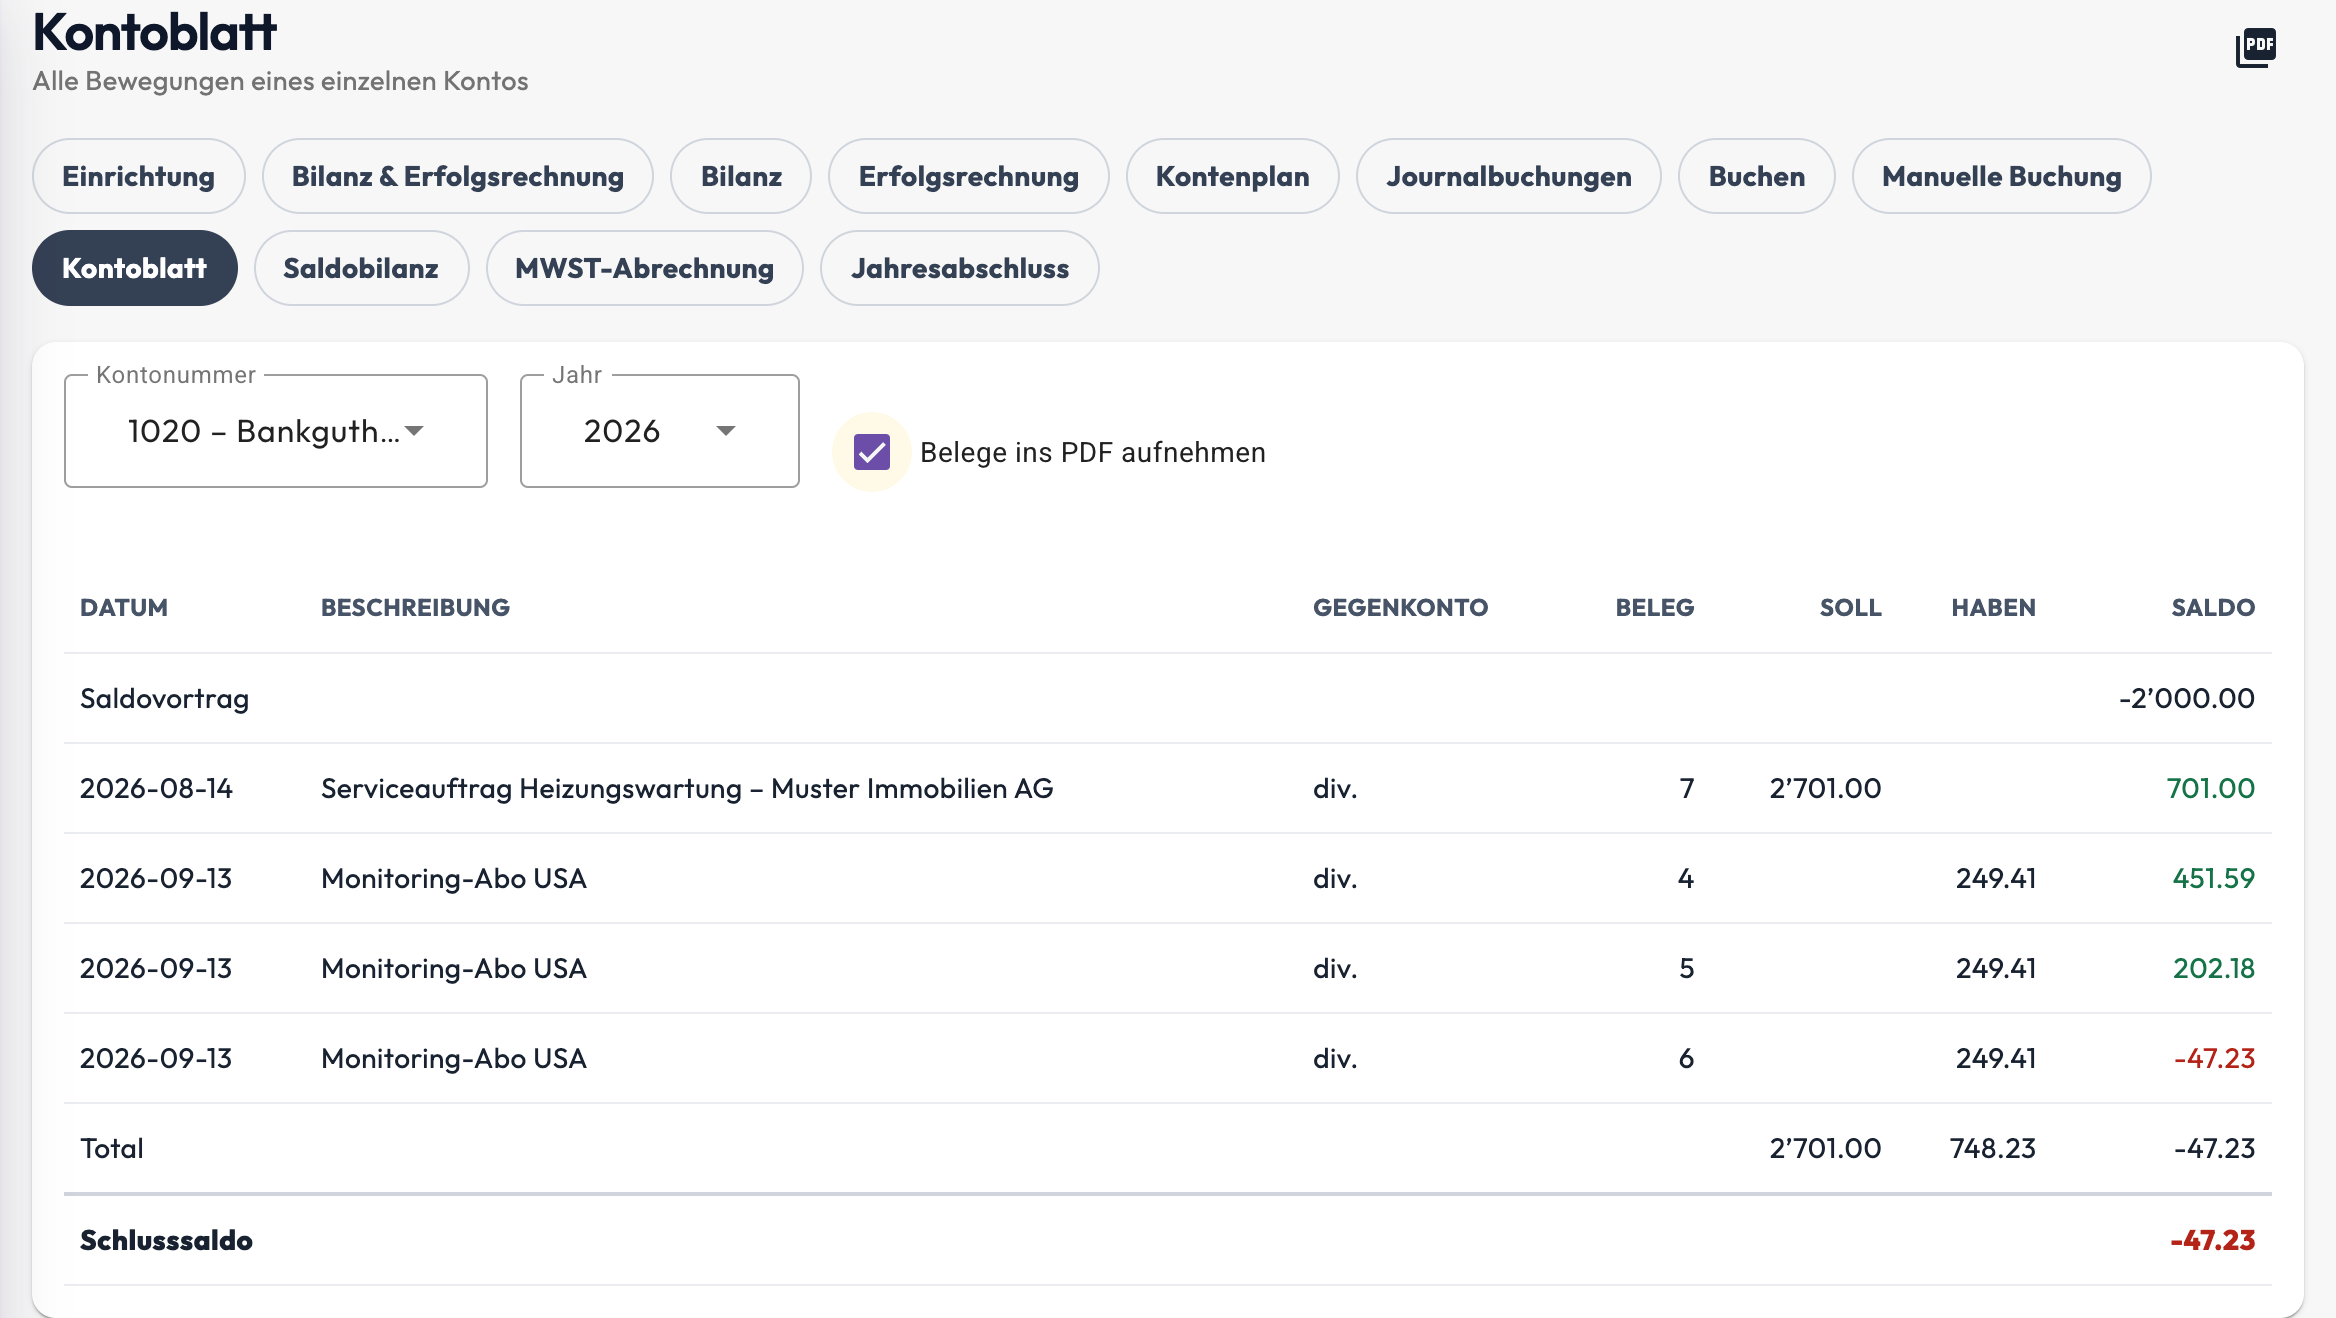Click the green saldo 701.00

point(2211,788)
